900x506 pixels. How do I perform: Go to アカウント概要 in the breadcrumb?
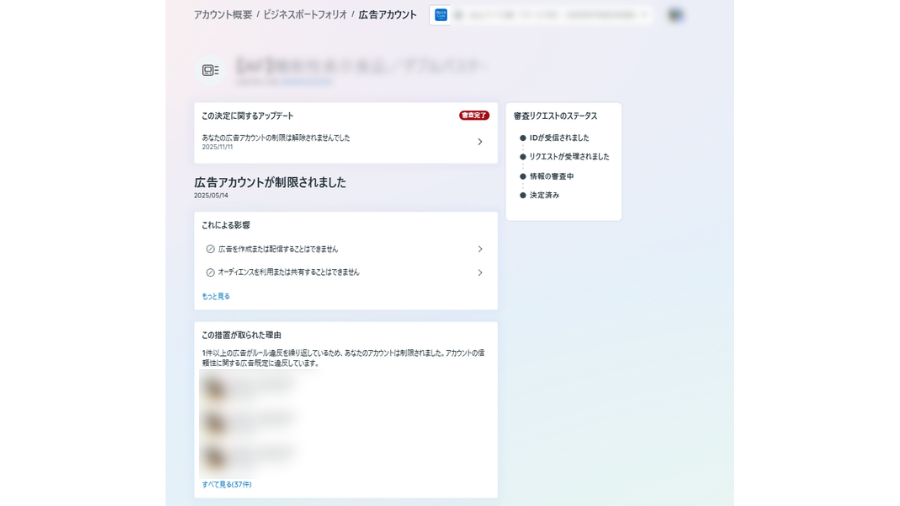point(223,15)
